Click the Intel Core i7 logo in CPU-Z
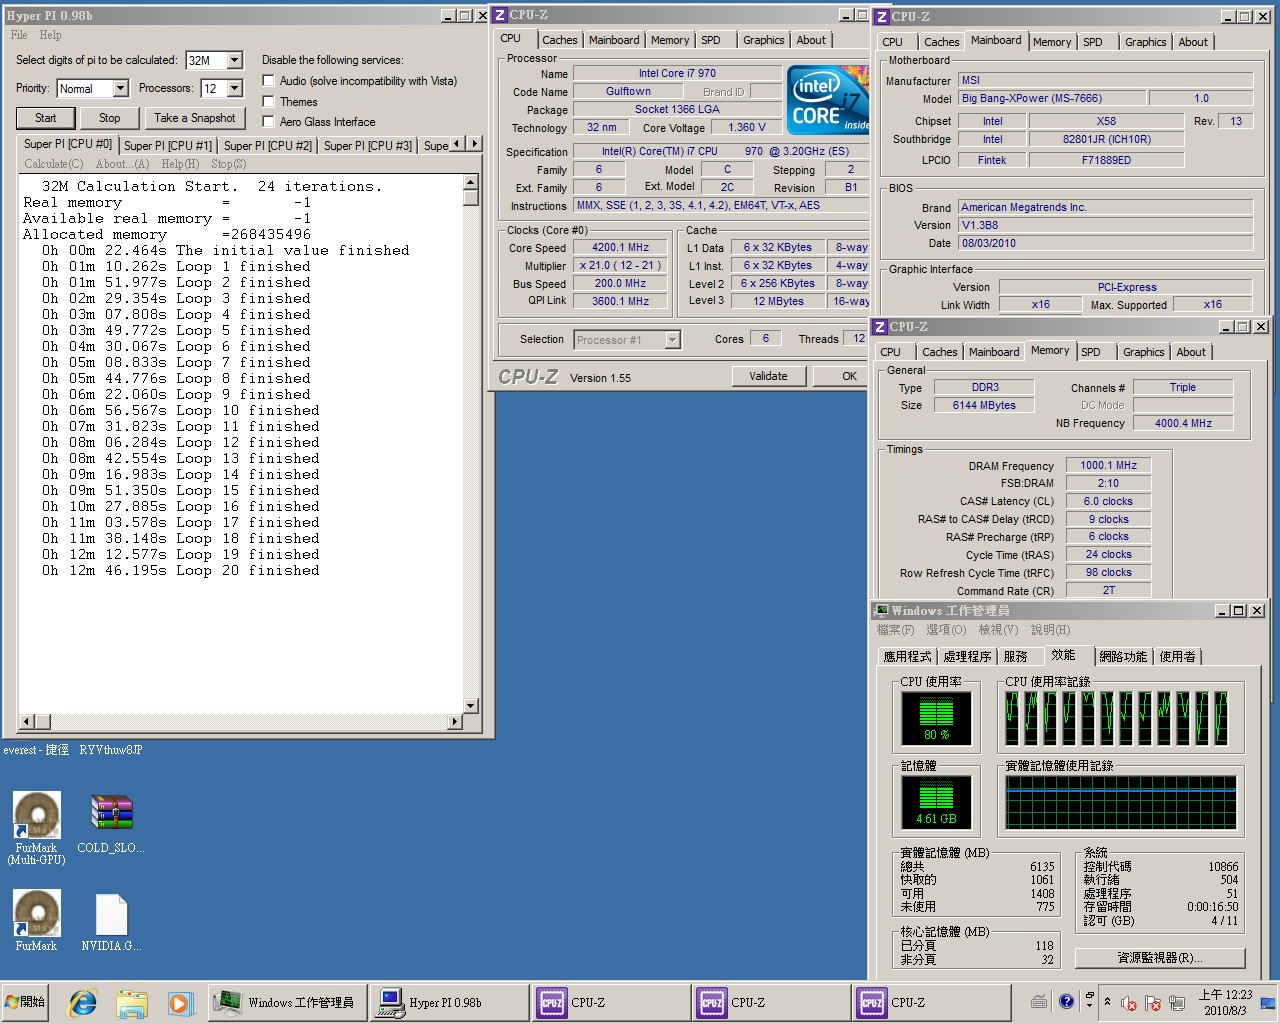The image size is (1280, 1024). click(x=827, y=98)
